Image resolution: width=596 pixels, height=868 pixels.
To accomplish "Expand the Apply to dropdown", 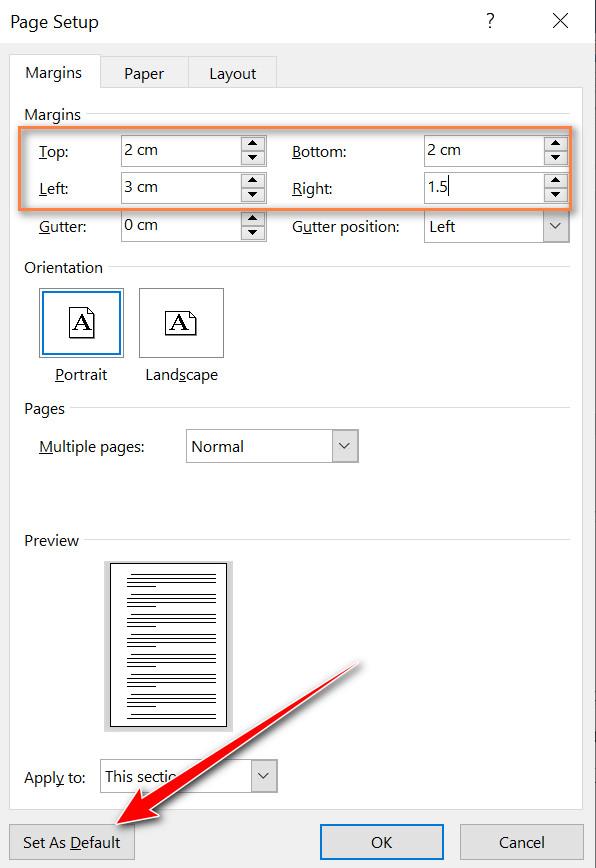I will [x=264, y=776].
